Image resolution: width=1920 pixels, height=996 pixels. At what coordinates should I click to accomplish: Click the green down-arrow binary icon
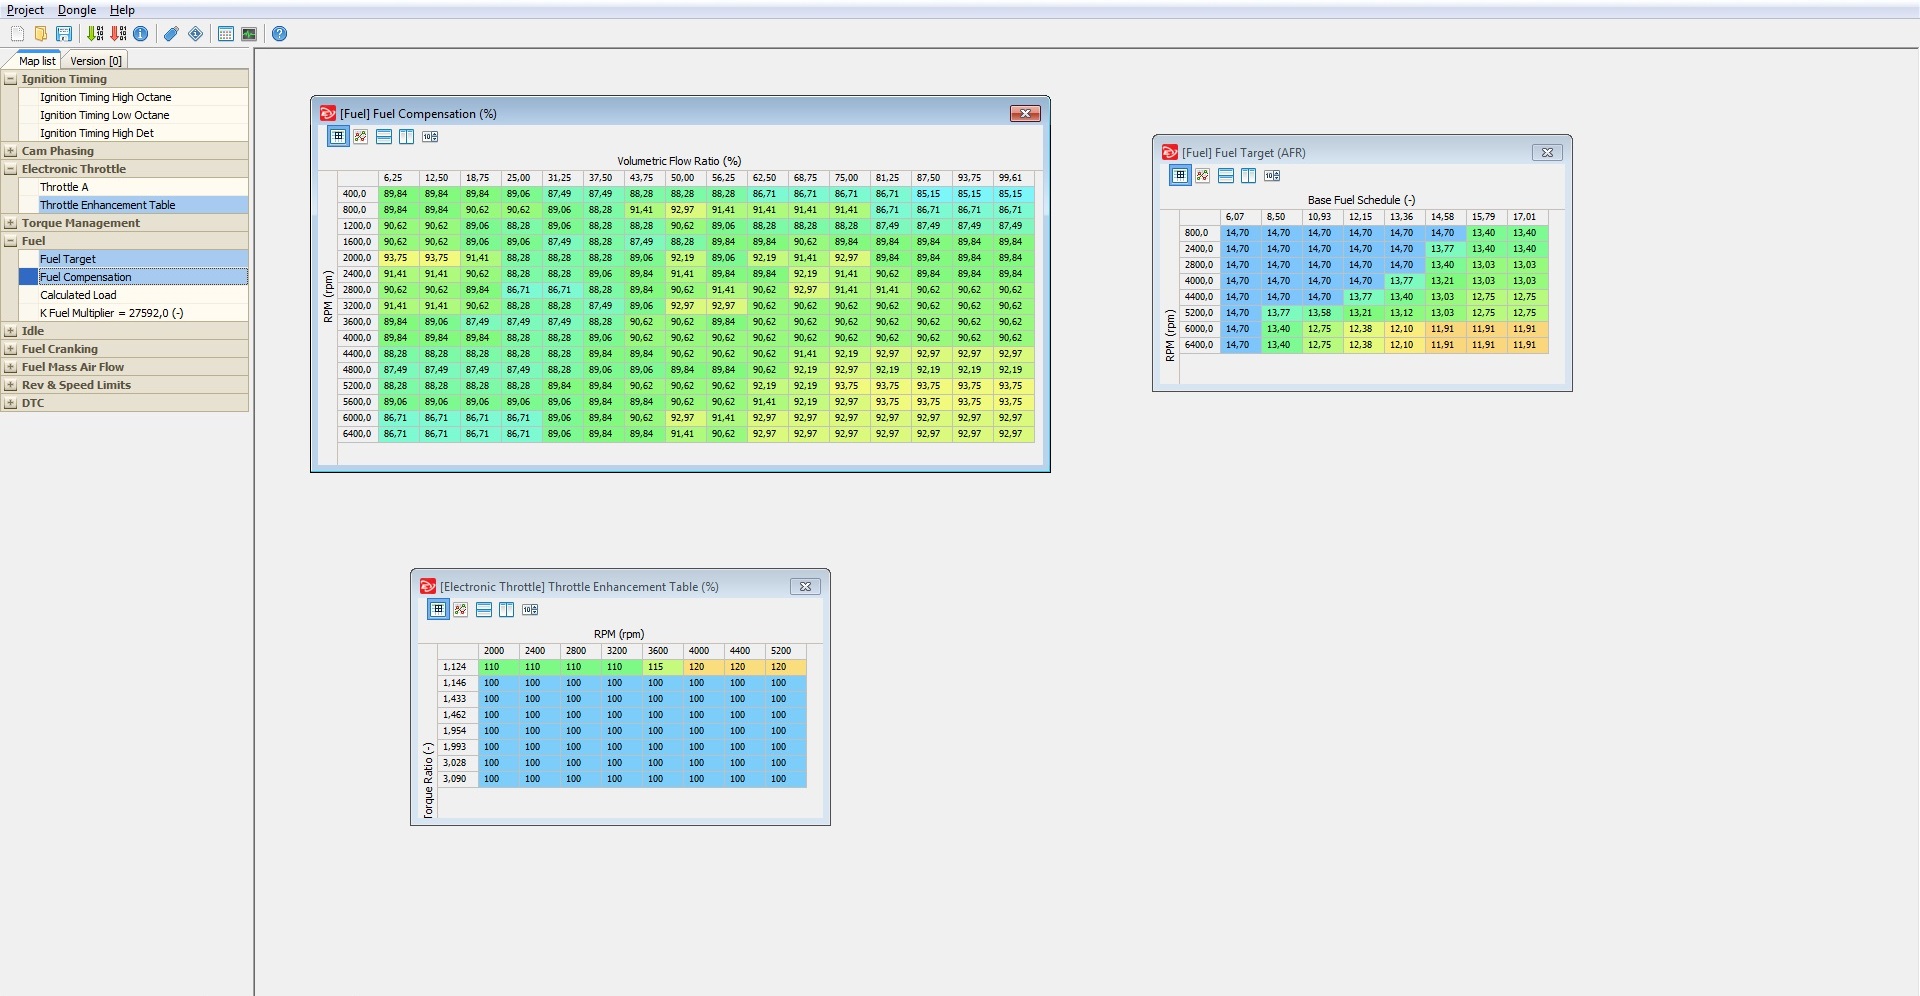[x=95, y=34]
